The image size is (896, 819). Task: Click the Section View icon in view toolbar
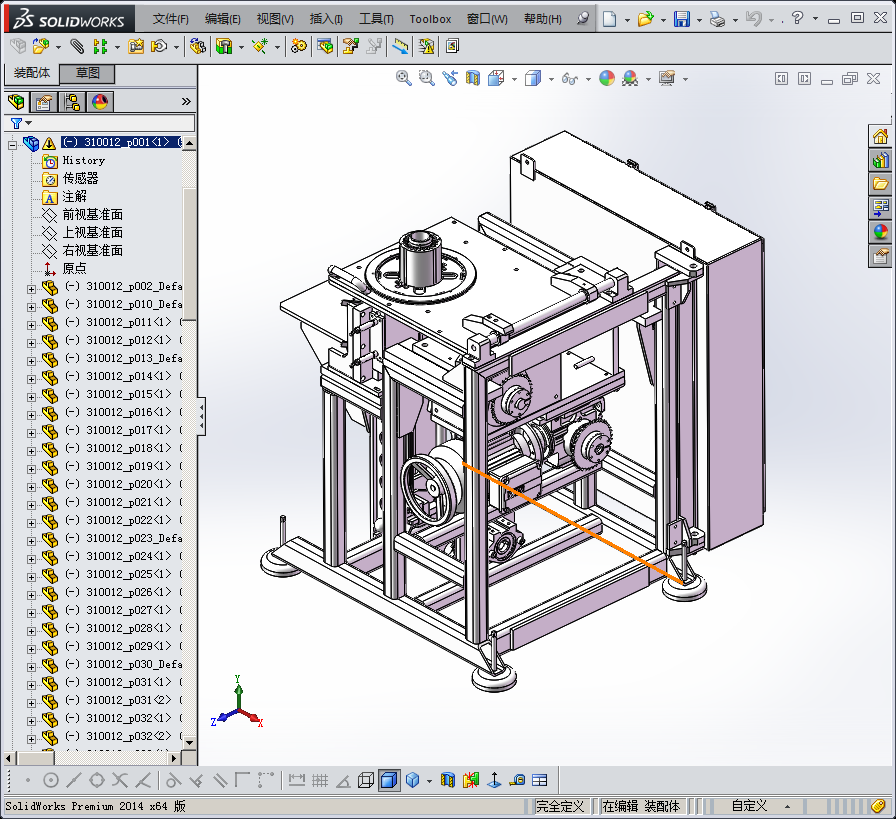pos(473,78)
